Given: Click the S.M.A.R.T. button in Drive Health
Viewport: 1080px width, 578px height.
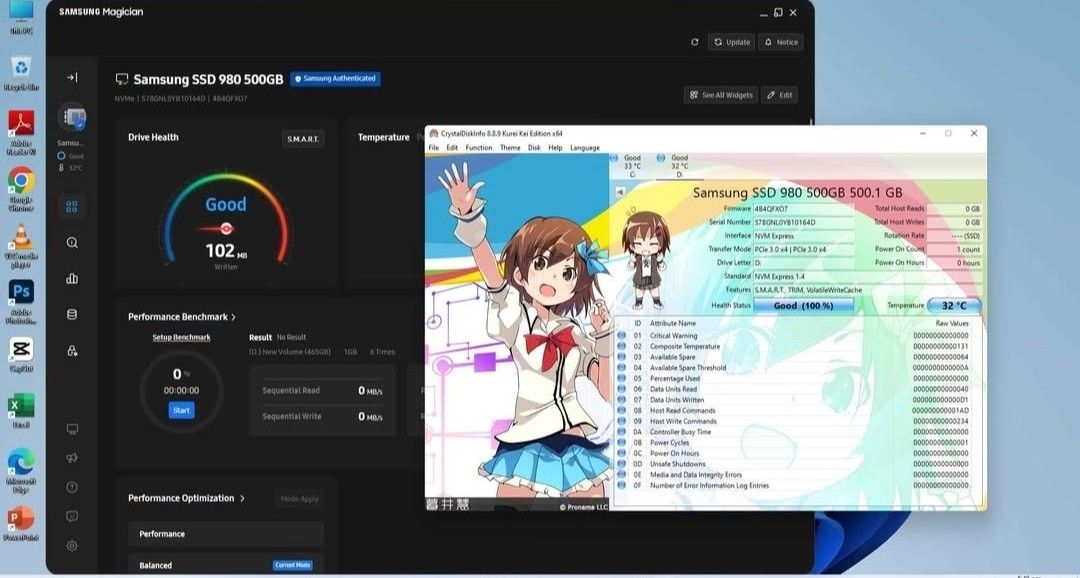Looking at the screenshot, I should [303, 138].
